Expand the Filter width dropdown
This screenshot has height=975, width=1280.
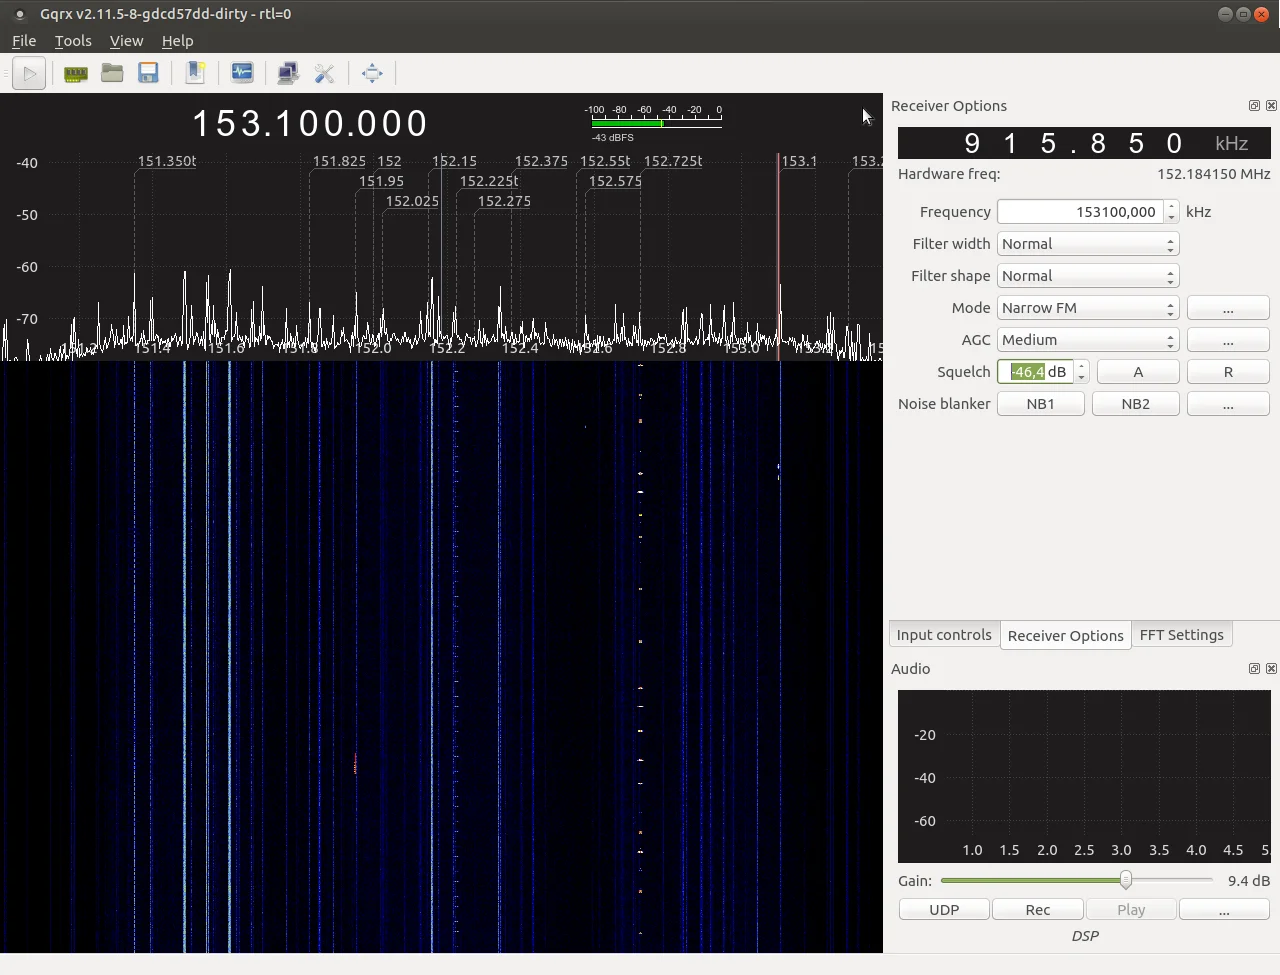(1088, 244)
